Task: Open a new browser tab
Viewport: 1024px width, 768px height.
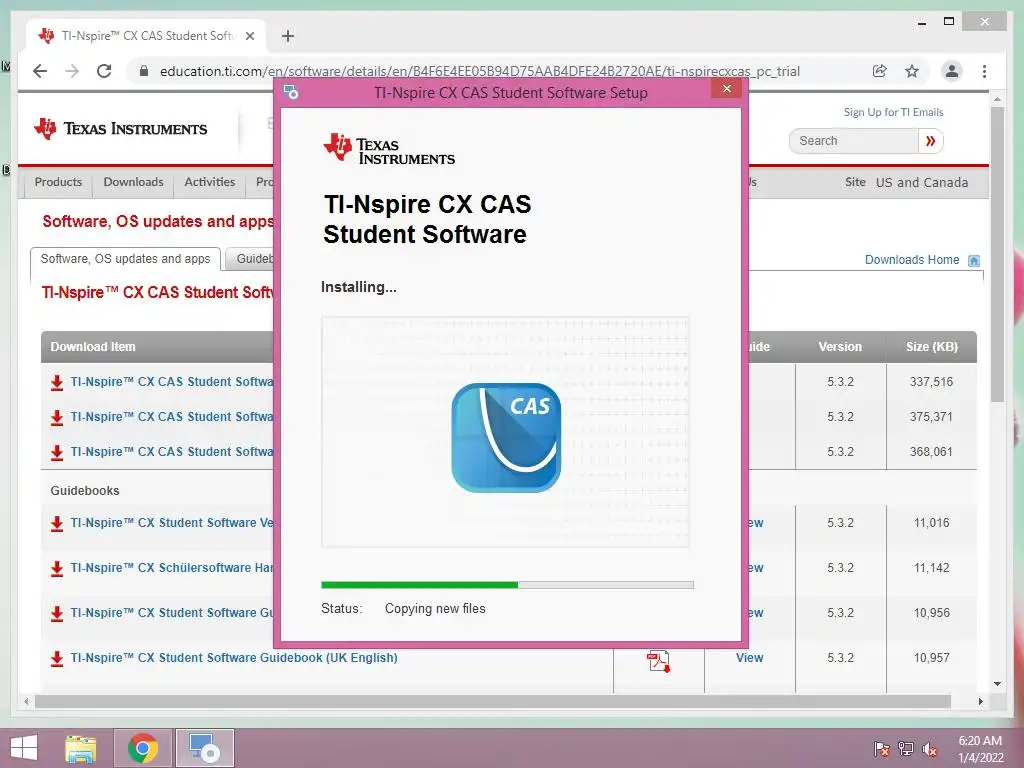Action: pos(287,36)
